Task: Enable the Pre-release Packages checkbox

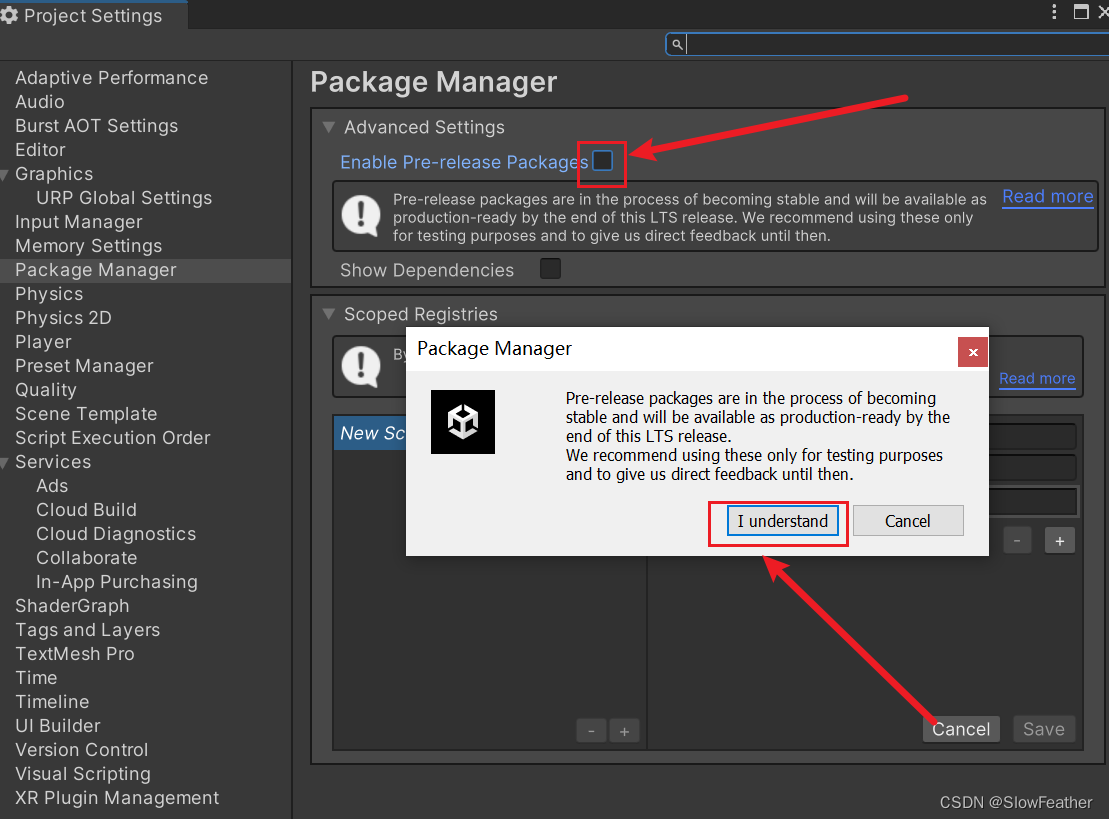Action: coord(602,161)
